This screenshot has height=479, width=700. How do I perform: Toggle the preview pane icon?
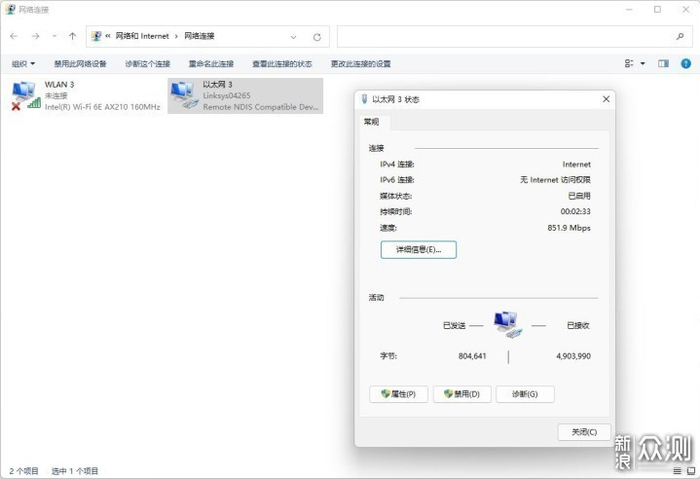pos(662,63)
